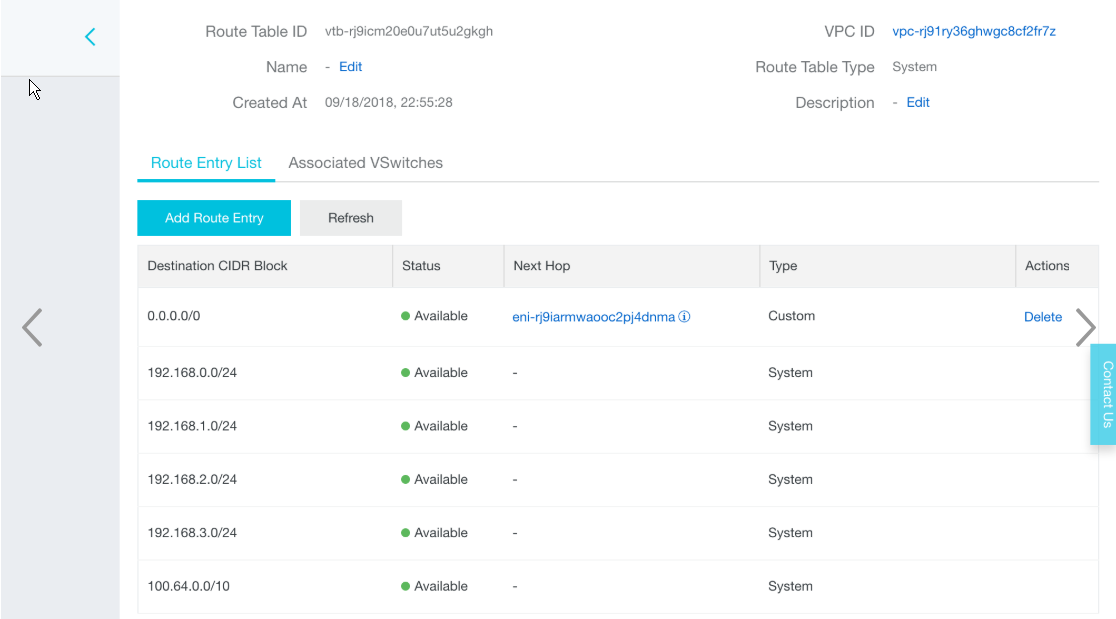Delete the 0.0.0.0/0 custom route

coord(1042,317)
